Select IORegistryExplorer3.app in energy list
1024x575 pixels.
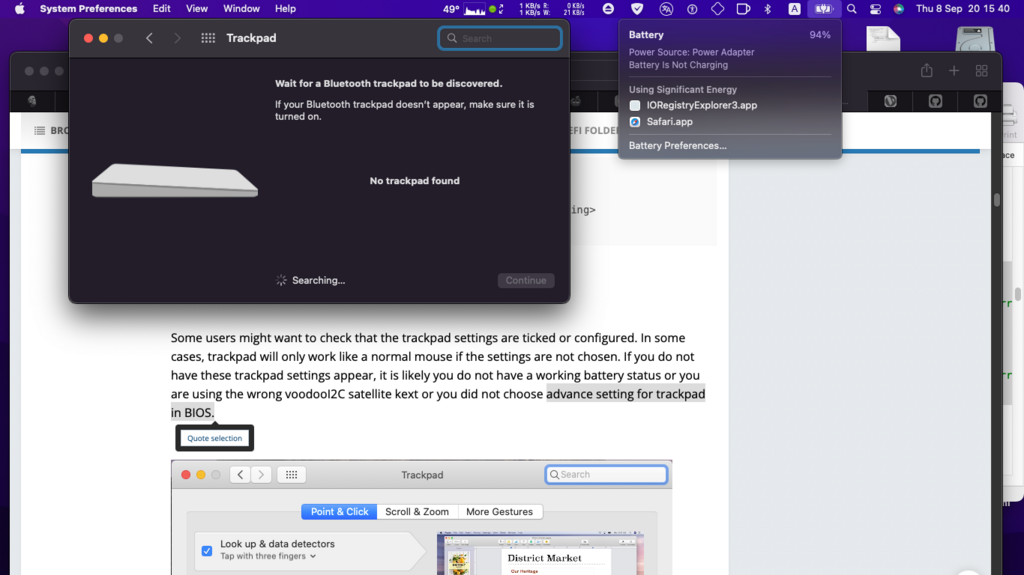click(701, 105)
